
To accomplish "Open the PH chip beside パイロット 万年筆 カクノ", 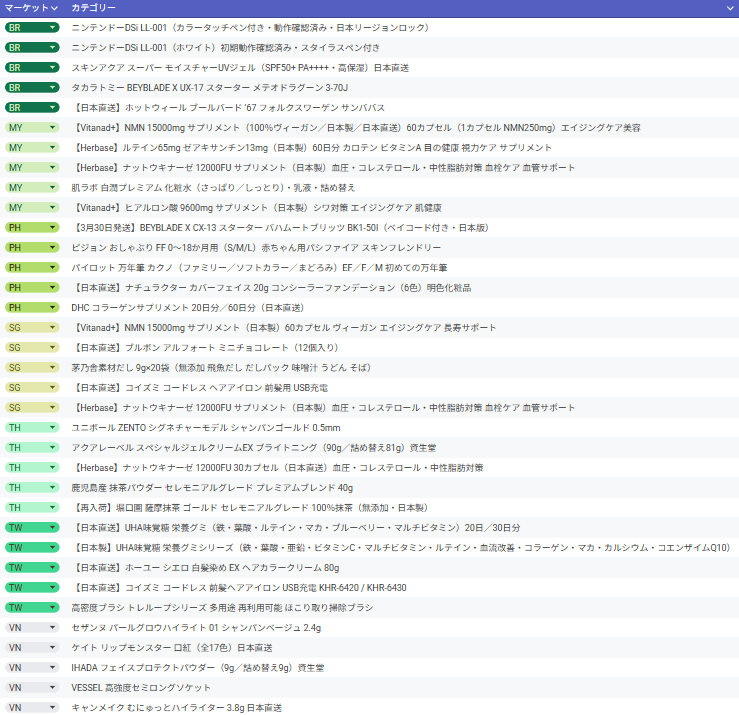I will [32, 267].
